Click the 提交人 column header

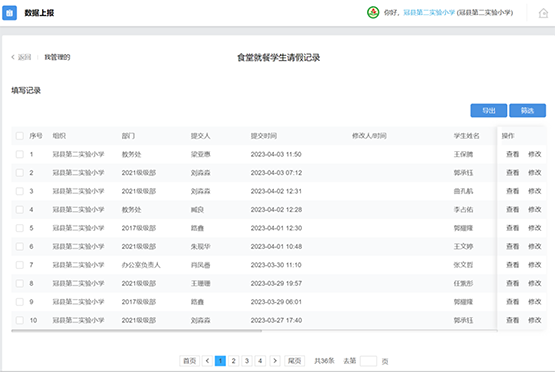(200, 136)
